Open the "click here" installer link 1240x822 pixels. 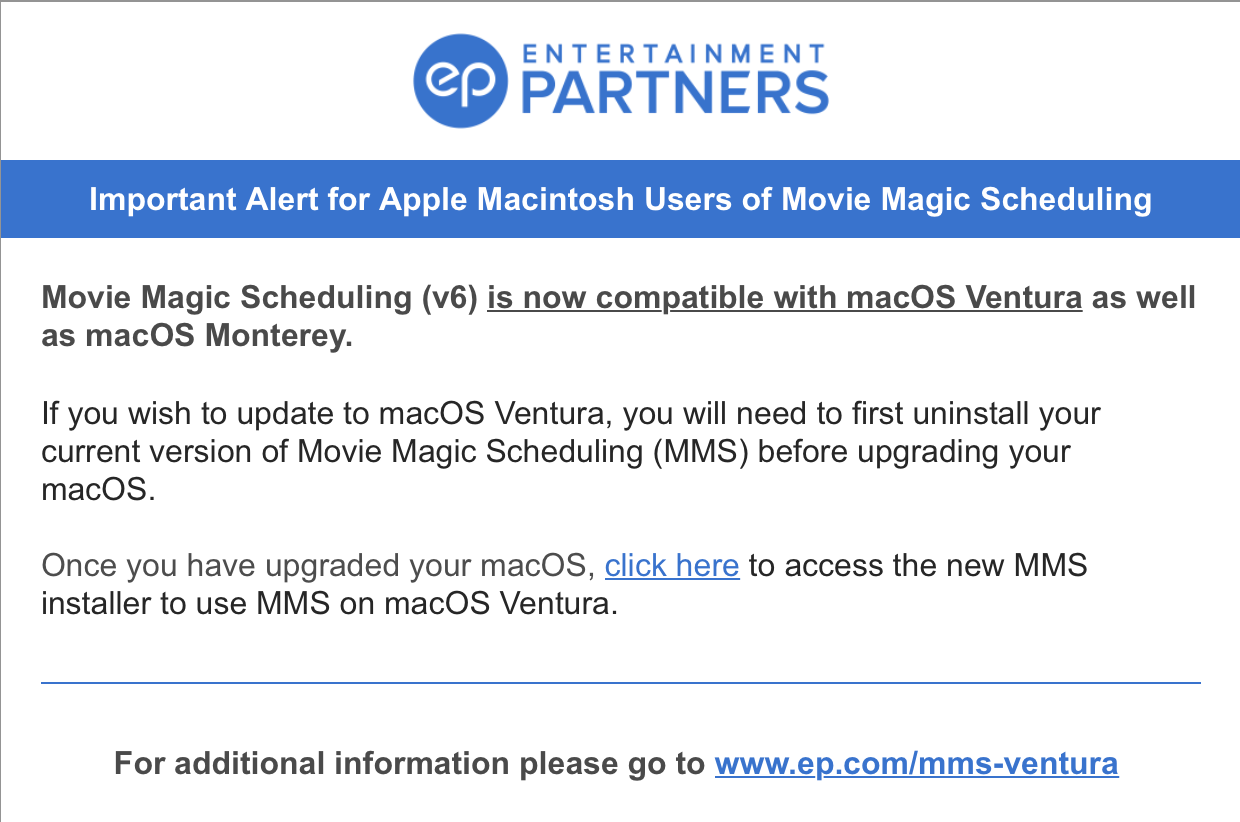point(672,566)
